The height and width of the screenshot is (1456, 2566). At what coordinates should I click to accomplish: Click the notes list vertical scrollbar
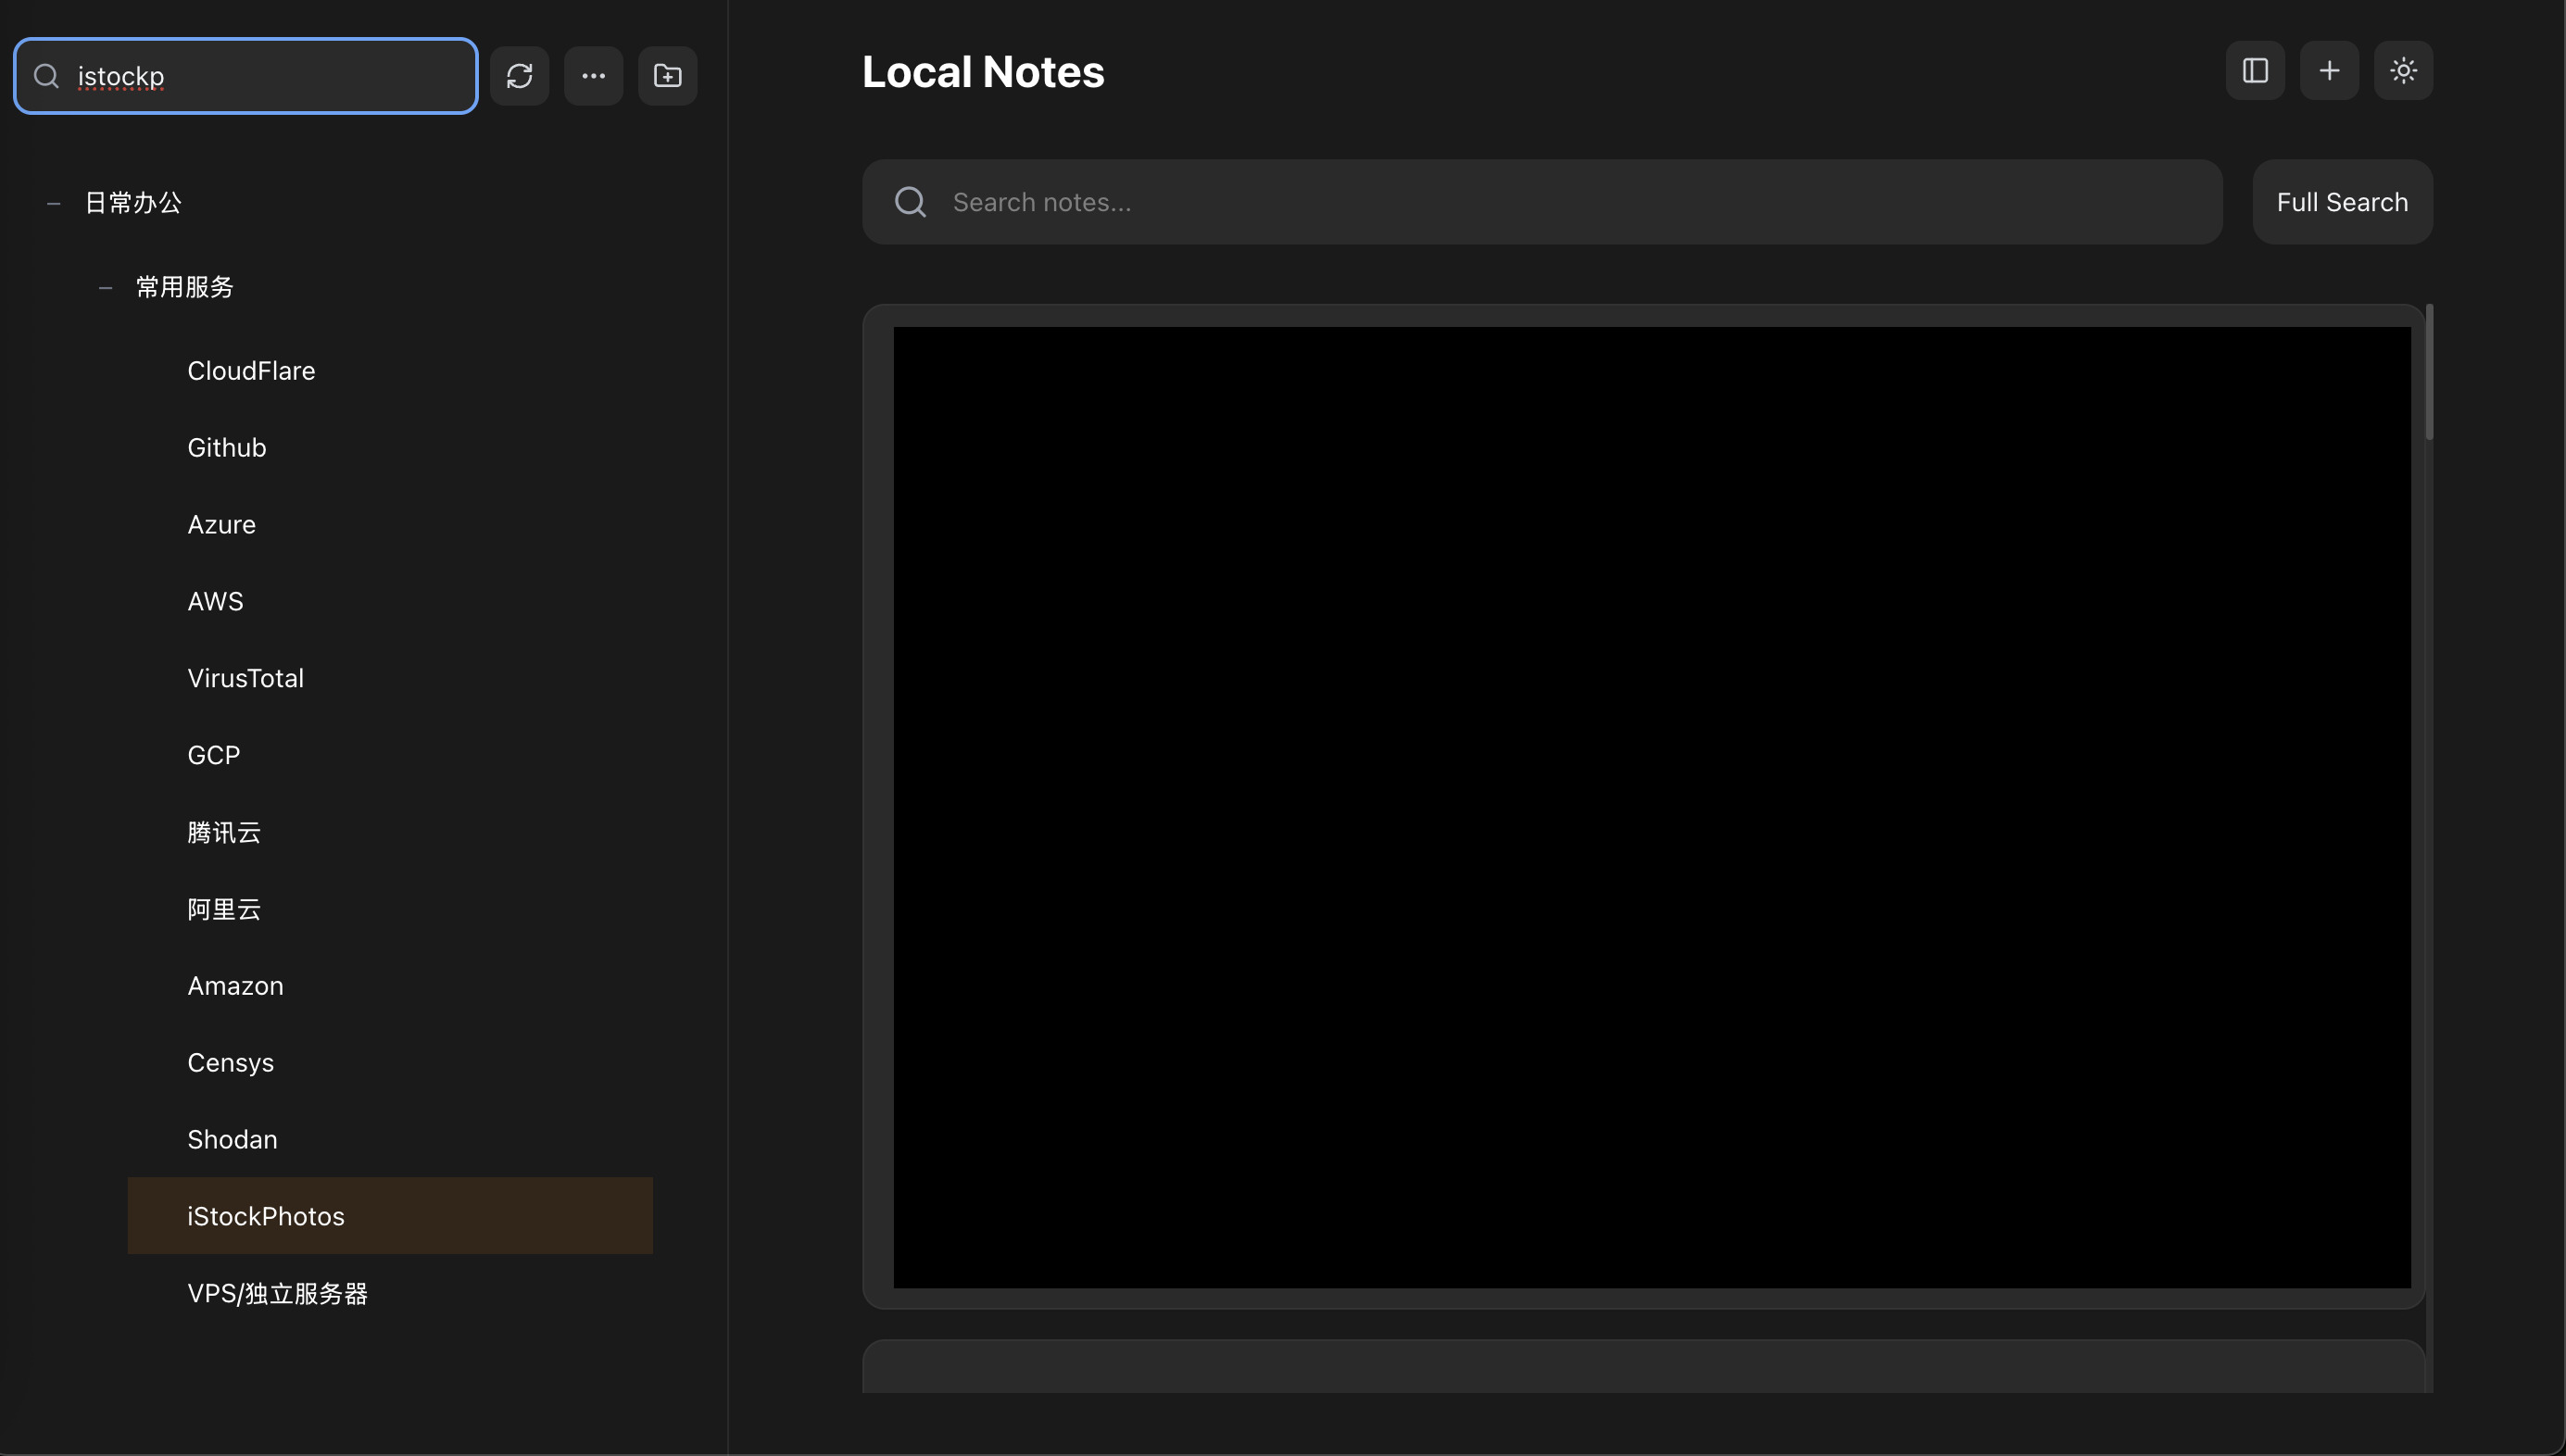(2429, 372)
